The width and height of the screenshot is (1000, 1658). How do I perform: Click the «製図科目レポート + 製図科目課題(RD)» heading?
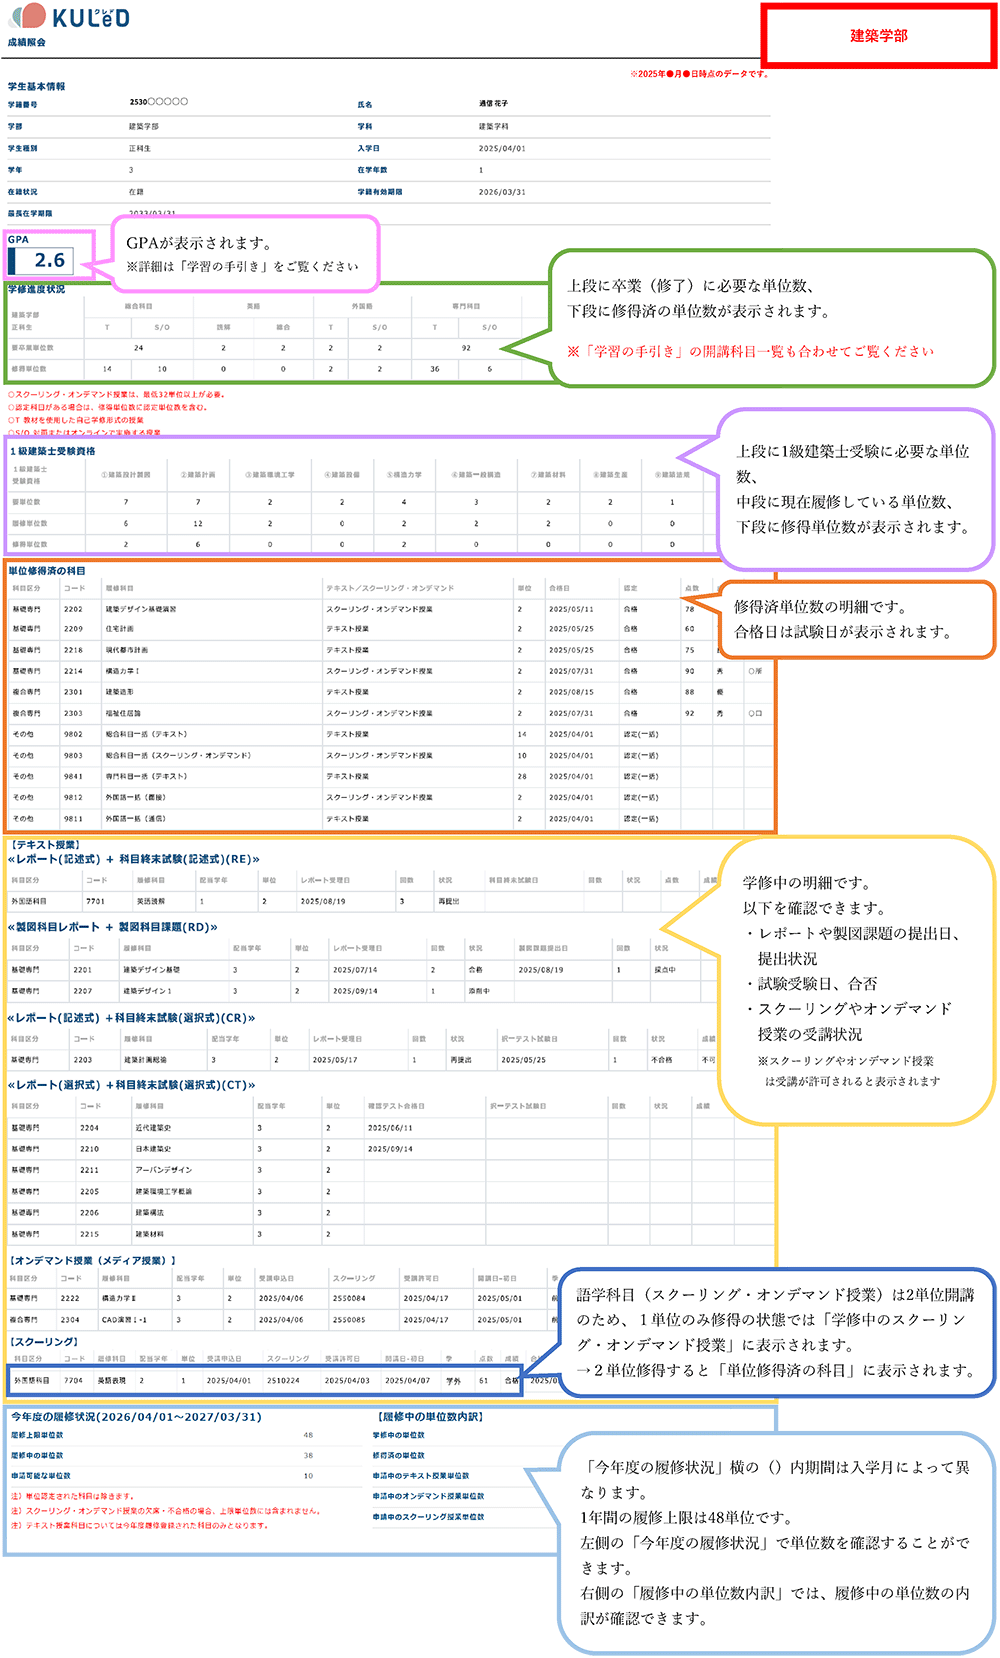(113, 927)
